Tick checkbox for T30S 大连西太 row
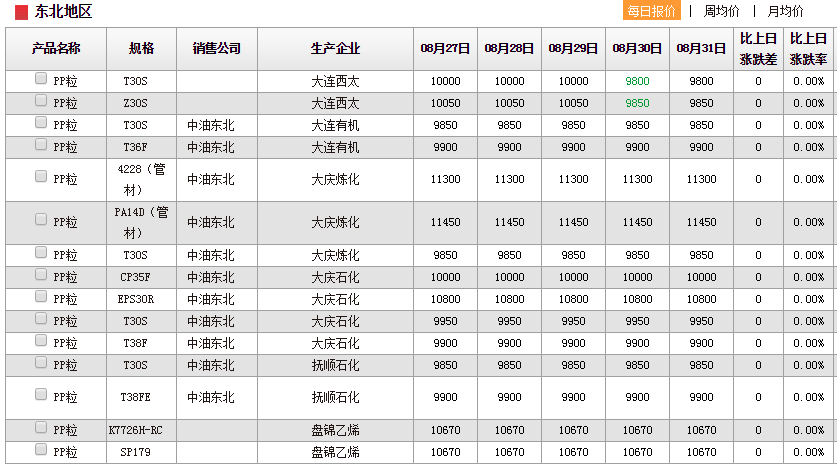Viewport: 837px width, 465px height. click(x=41, y=78)
